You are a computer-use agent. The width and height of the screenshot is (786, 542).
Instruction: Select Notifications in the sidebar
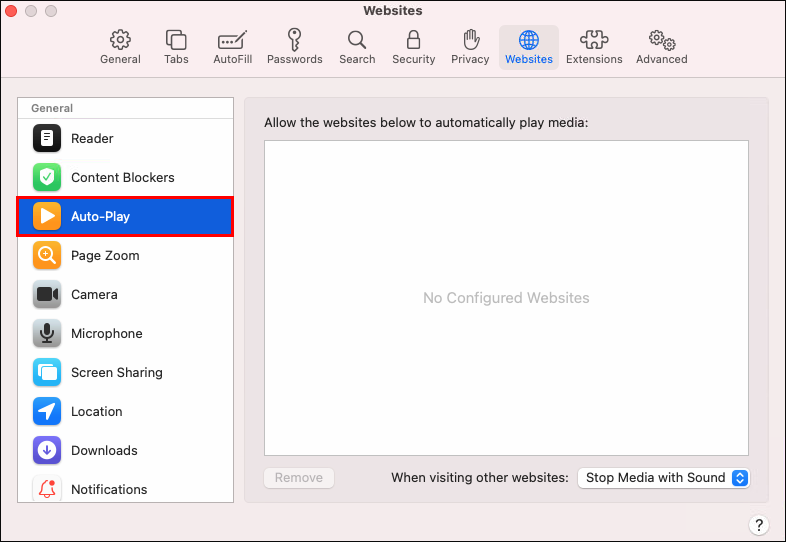pyautogui.click(x=125, y=488)
